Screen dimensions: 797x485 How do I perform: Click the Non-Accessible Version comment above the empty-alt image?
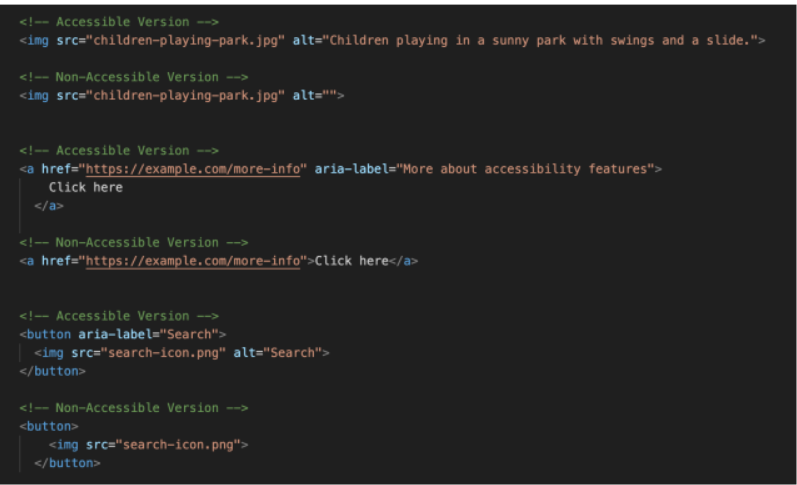click(133, 77)
